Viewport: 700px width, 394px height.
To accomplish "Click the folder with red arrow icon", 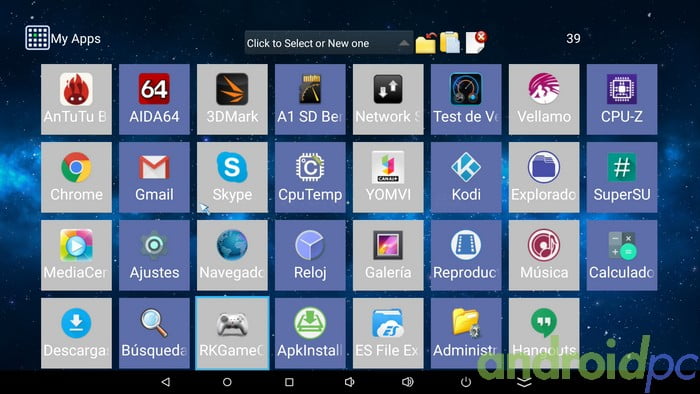I will coord(426,43).
